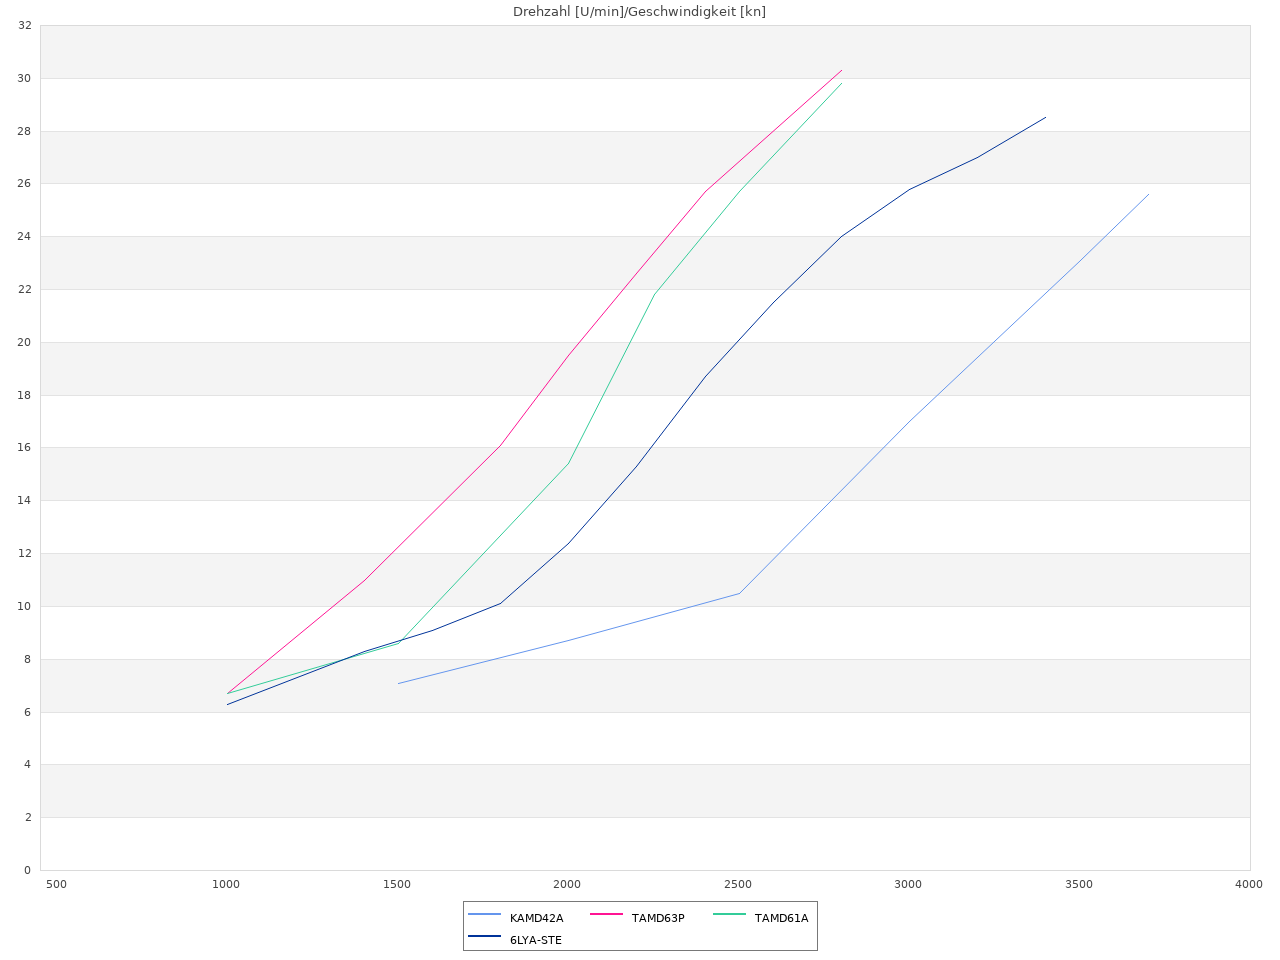The height and width of the screenshot is (960, 1280).
Task: Click the light blue KAMD42A legend line
Action: pyautogui.click(x=485, y=915)
